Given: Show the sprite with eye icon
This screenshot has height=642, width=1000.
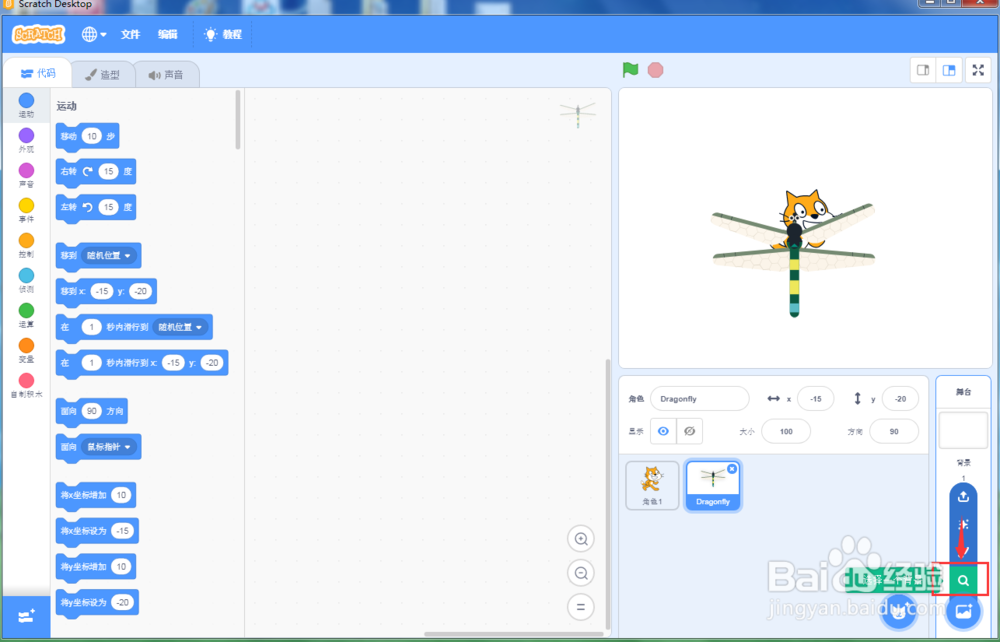Looking at the screenshot, I should click(663, 432).
